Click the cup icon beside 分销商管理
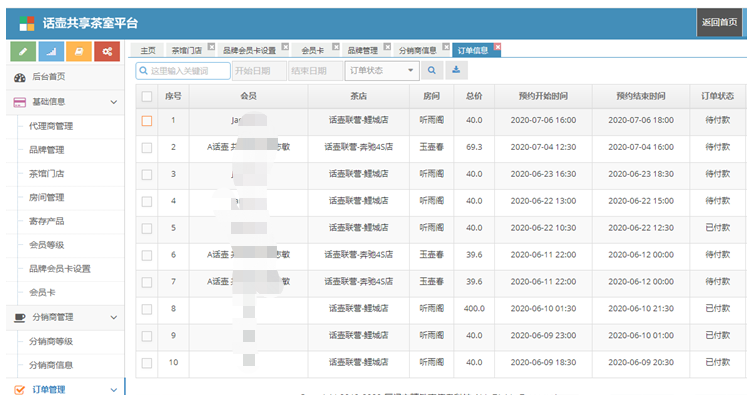This screenshot has height=395, width=747. [20, 317]
